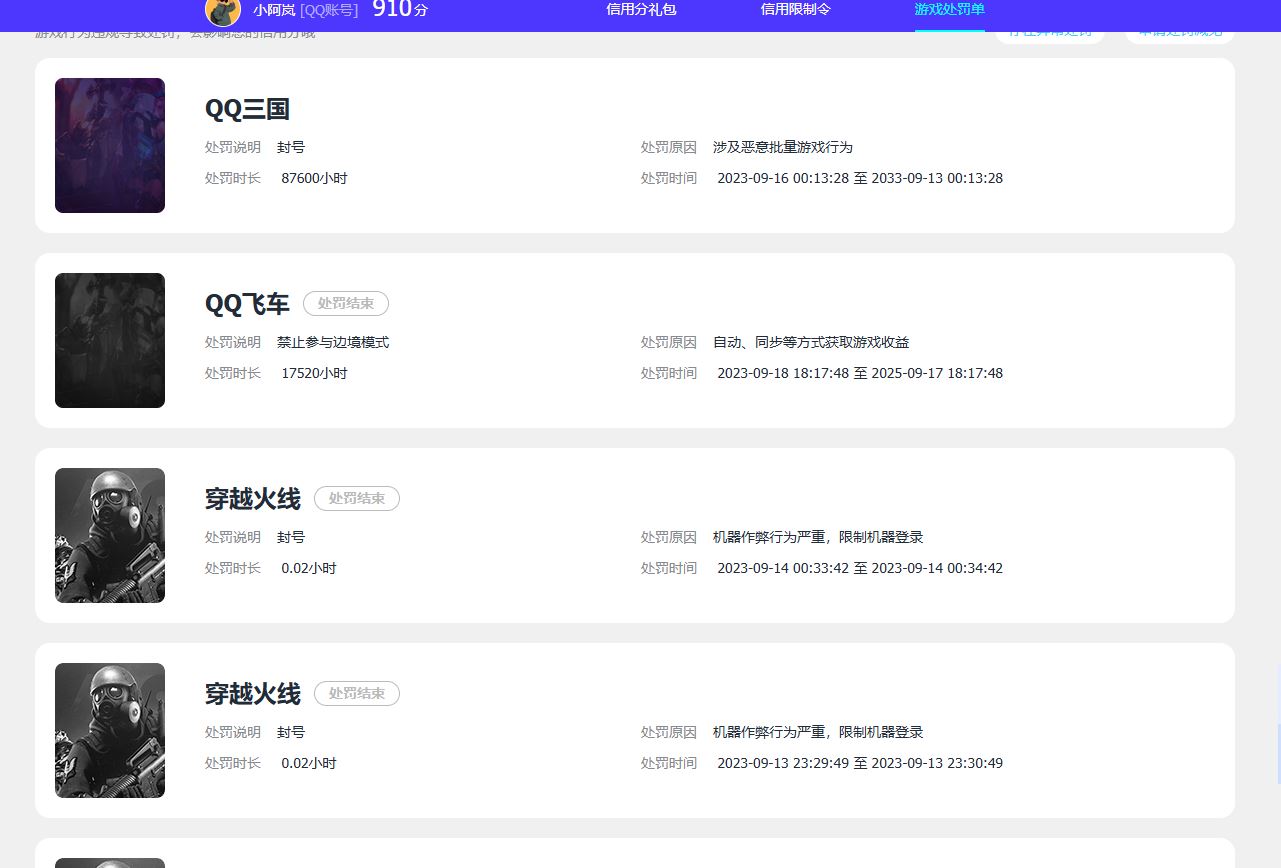Select the 游戏处罚单 tab
1281x868 pixels.
[x=949, y=10]
